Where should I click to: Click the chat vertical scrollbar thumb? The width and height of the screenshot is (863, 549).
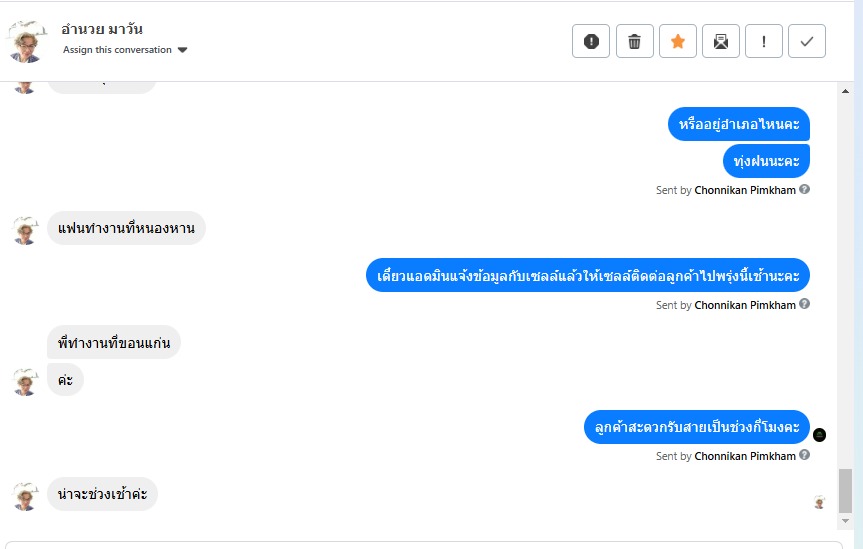[x=846, y=490]
